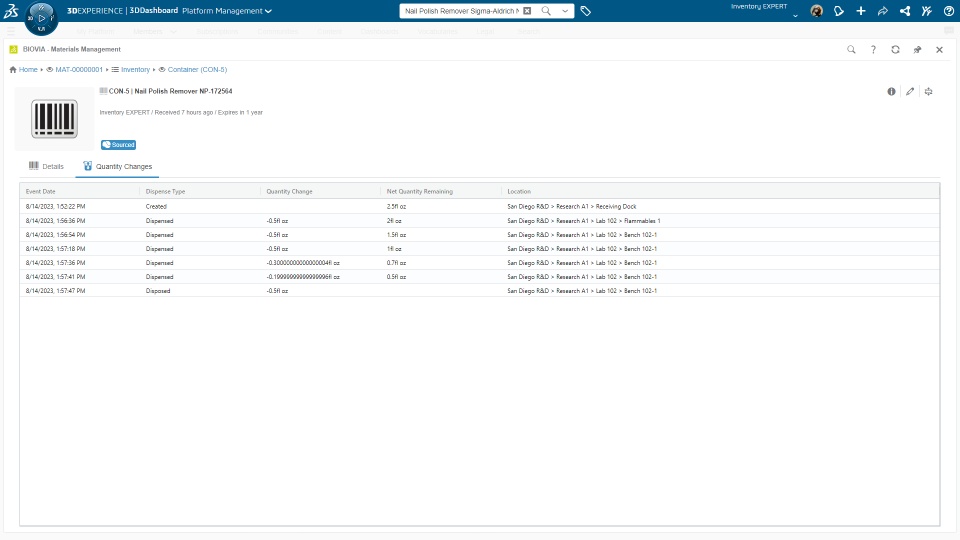Click Receiving Dock location cell
The height and width of the screenshot is (540, 960).
click(572, 206)
